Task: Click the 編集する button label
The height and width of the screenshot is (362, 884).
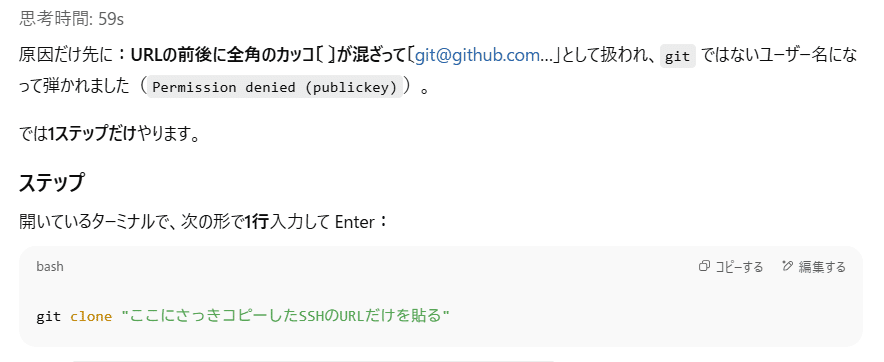Action: [x=822, y=267]
